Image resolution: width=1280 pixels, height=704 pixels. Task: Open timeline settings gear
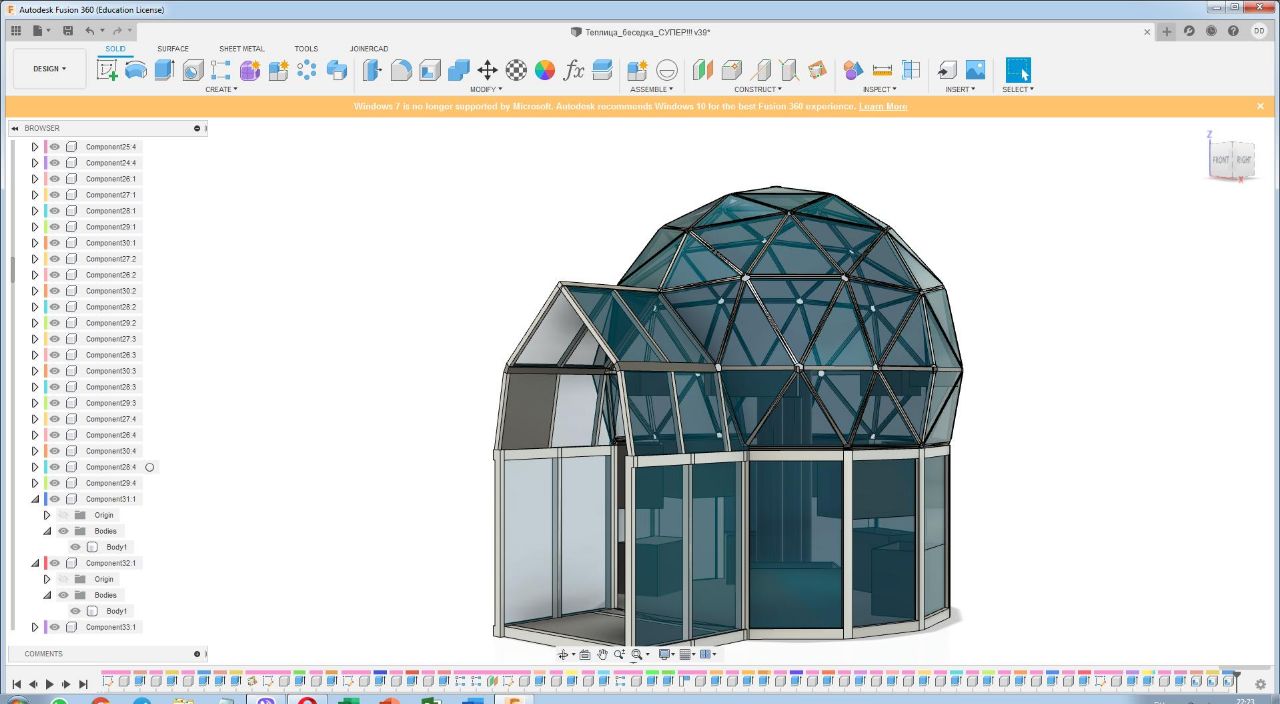click(1261, 684)
